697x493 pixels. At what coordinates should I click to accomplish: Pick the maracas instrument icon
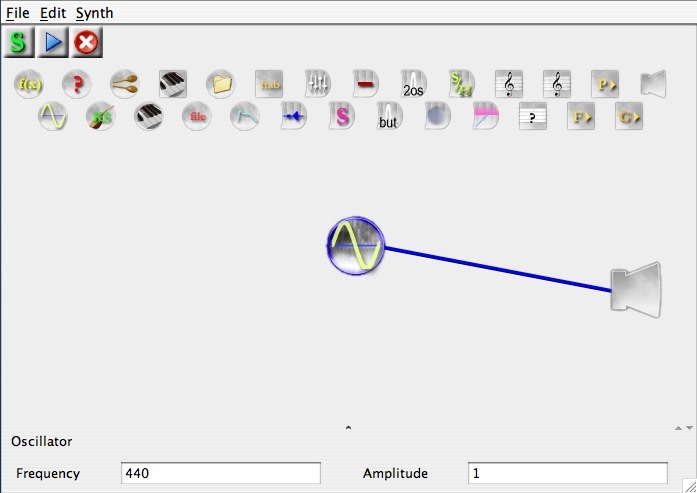coord(125,84)
